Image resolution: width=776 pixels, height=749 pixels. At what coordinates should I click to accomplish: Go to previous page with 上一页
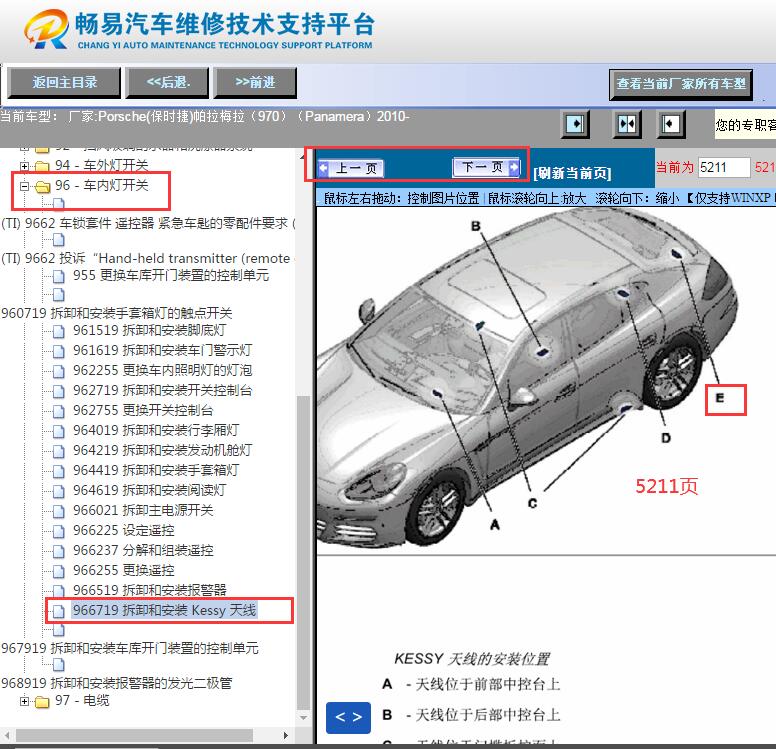[x=350, y=168]
